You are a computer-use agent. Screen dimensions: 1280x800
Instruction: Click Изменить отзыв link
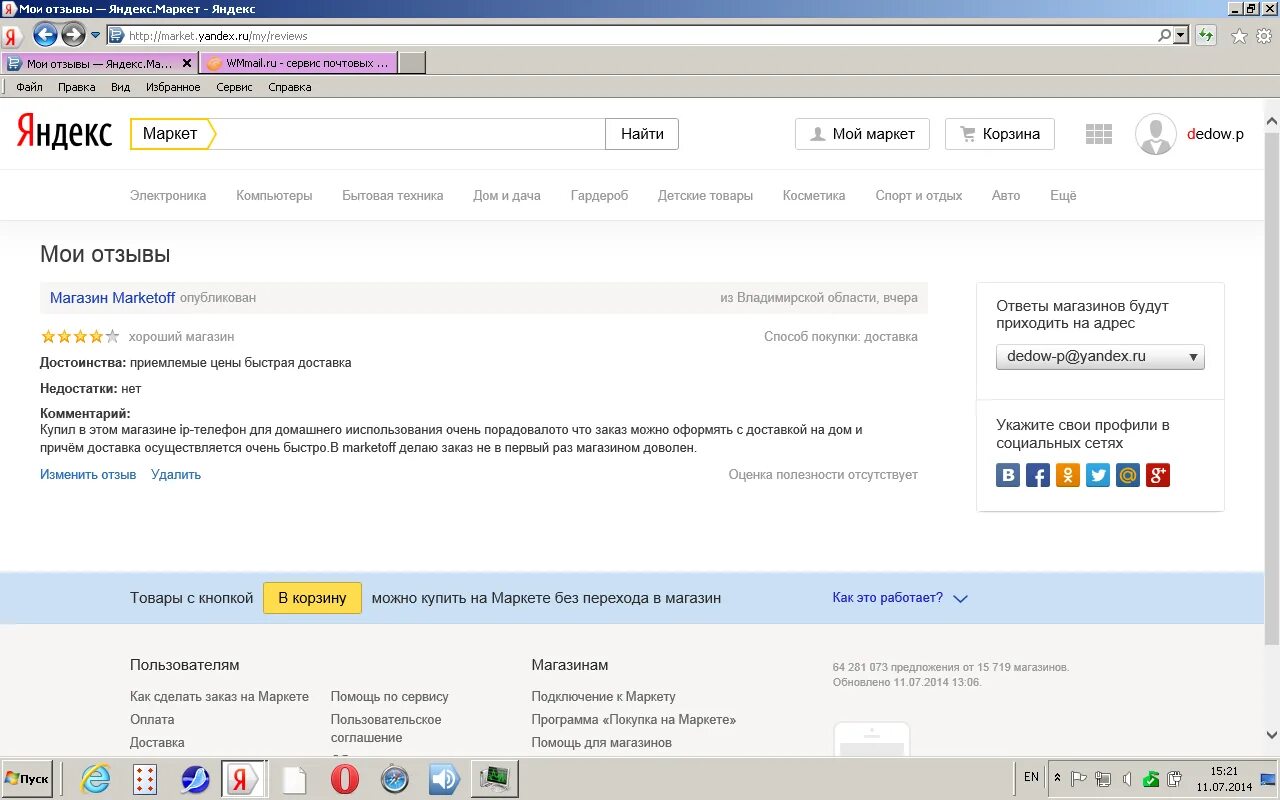coord(88,475)
